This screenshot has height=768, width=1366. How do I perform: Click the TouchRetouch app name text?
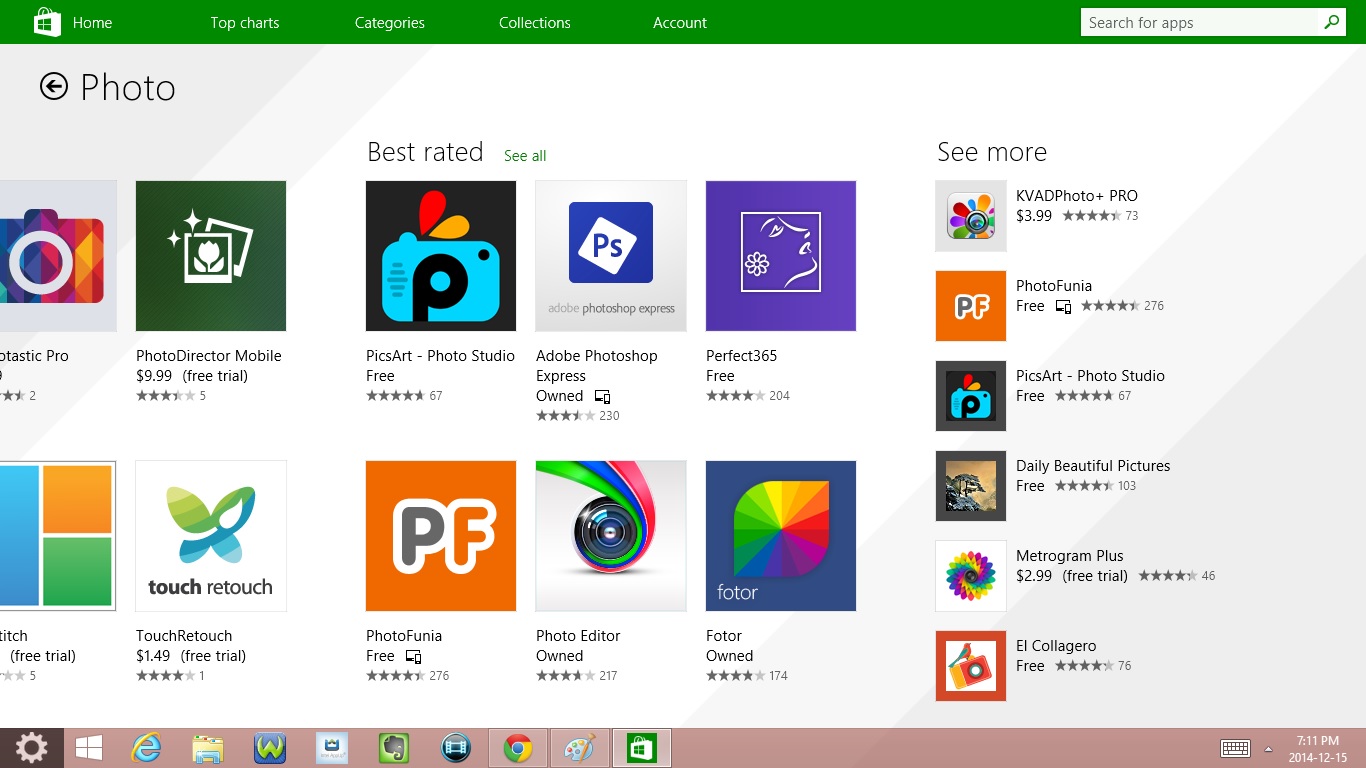click(184, 636)
